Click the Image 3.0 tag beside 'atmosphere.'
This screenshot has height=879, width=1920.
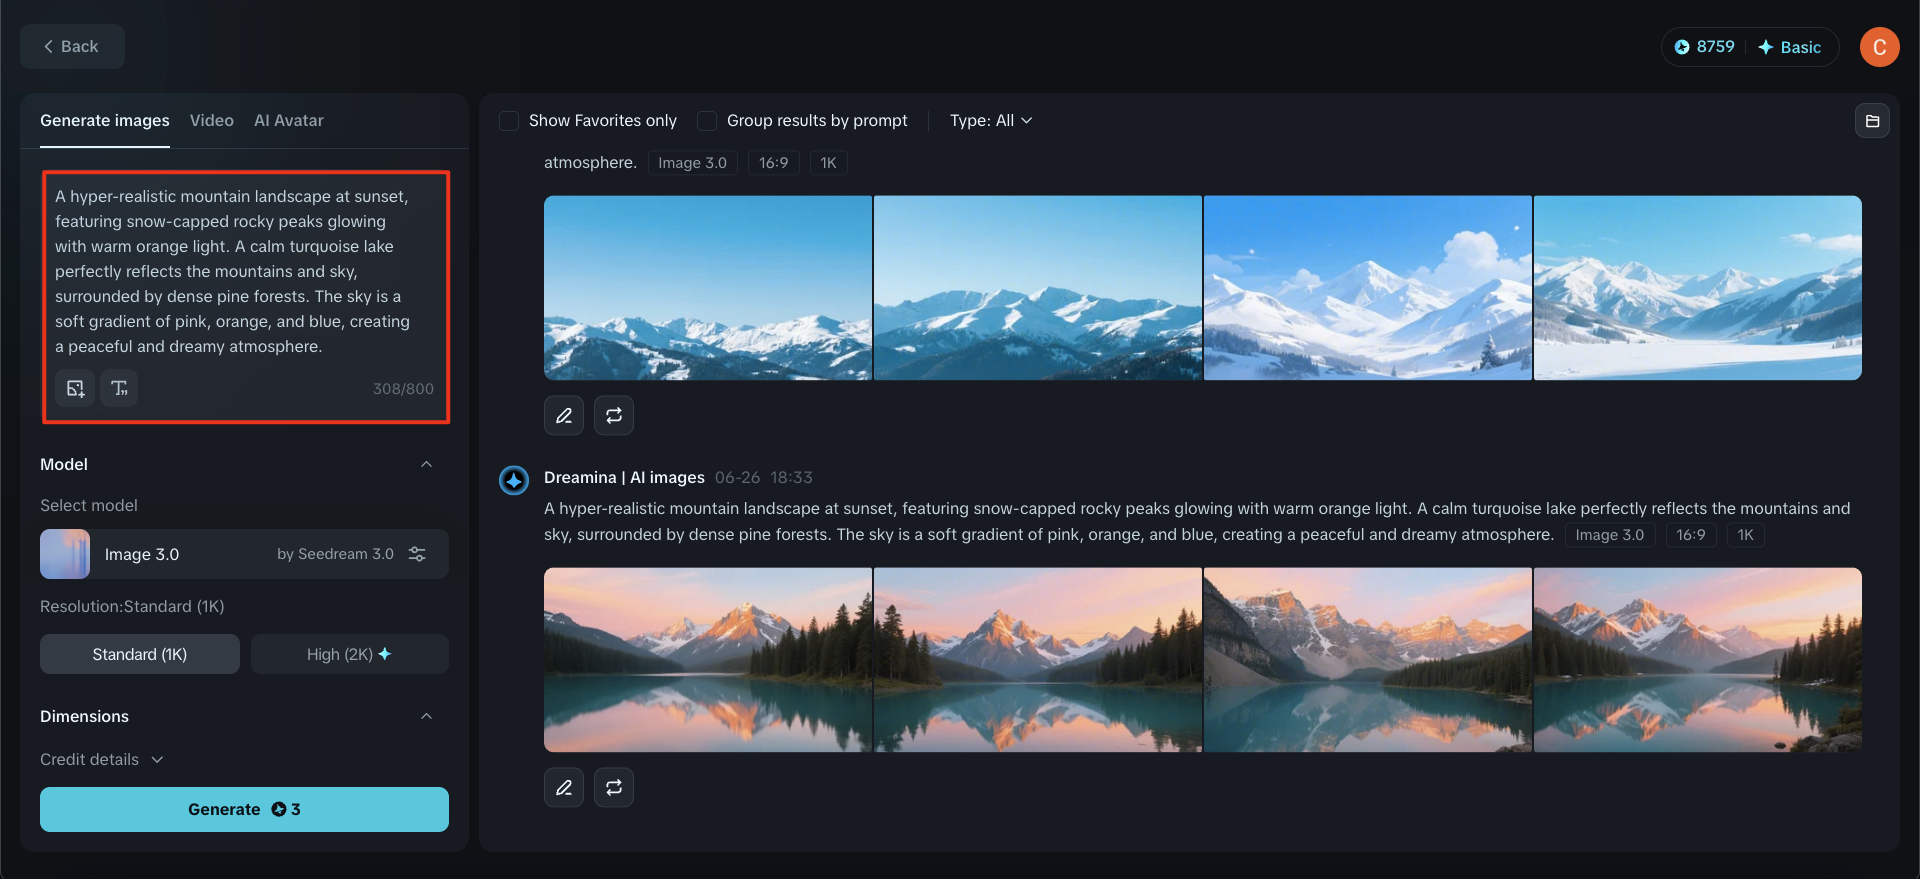pos(693,163)
